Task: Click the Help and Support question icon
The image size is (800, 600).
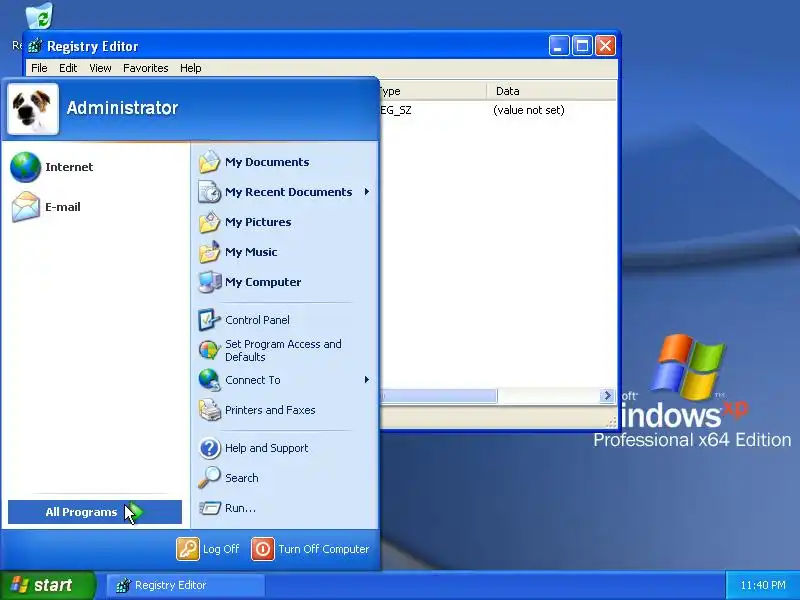Action: click(x=209, y=448)
